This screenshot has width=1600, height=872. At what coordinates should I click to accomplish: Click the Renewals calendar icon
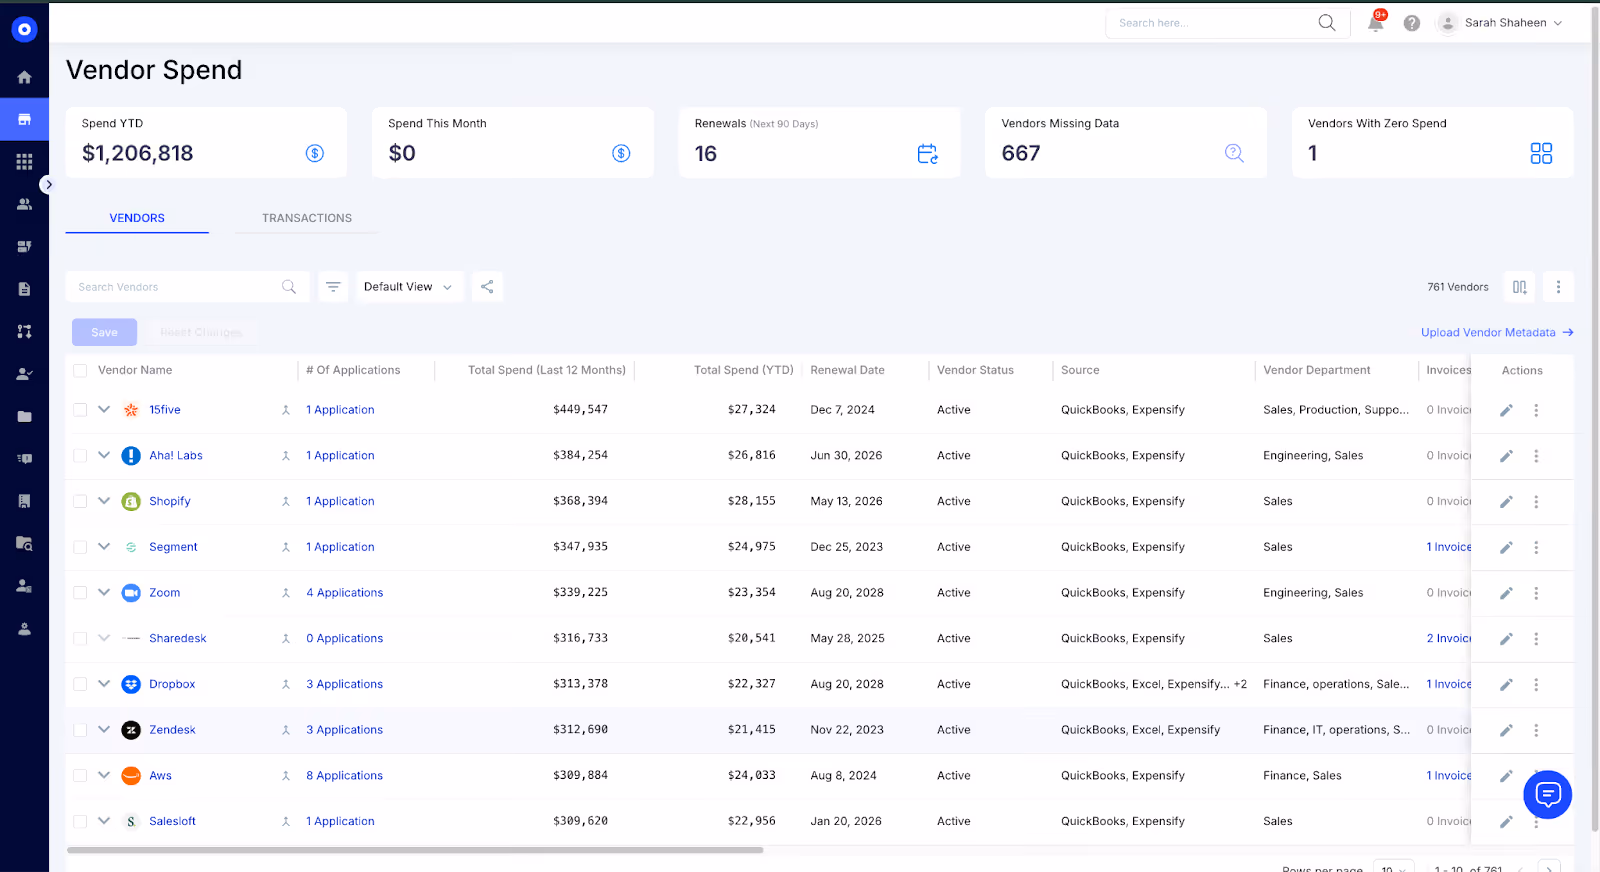(927, 153)
